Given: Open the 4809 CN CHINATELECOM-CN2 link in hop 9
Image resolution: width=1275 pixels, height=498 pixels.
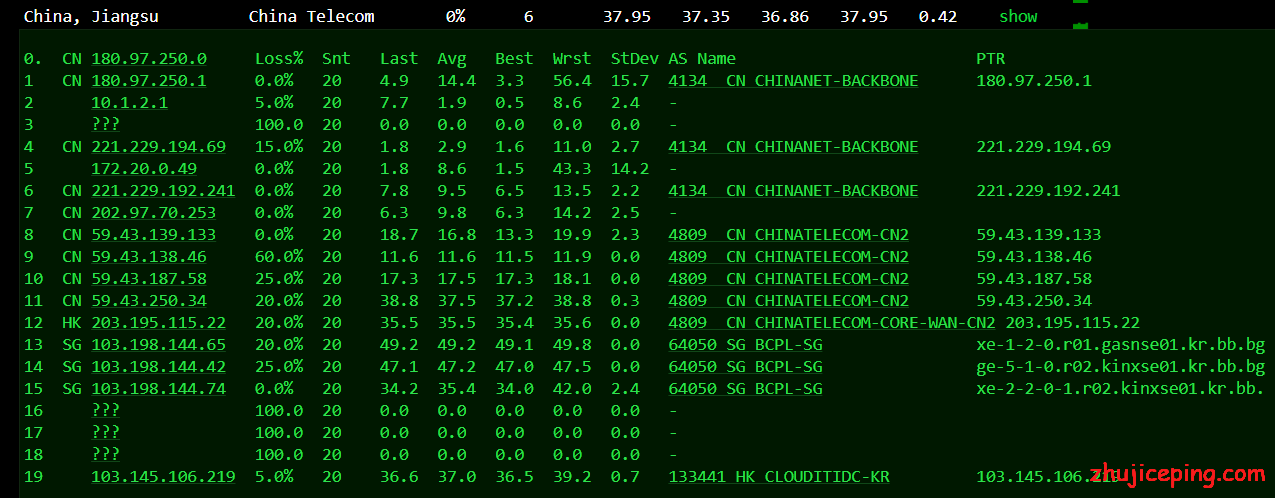Looking at the screenshot, I should coord(788,257).
